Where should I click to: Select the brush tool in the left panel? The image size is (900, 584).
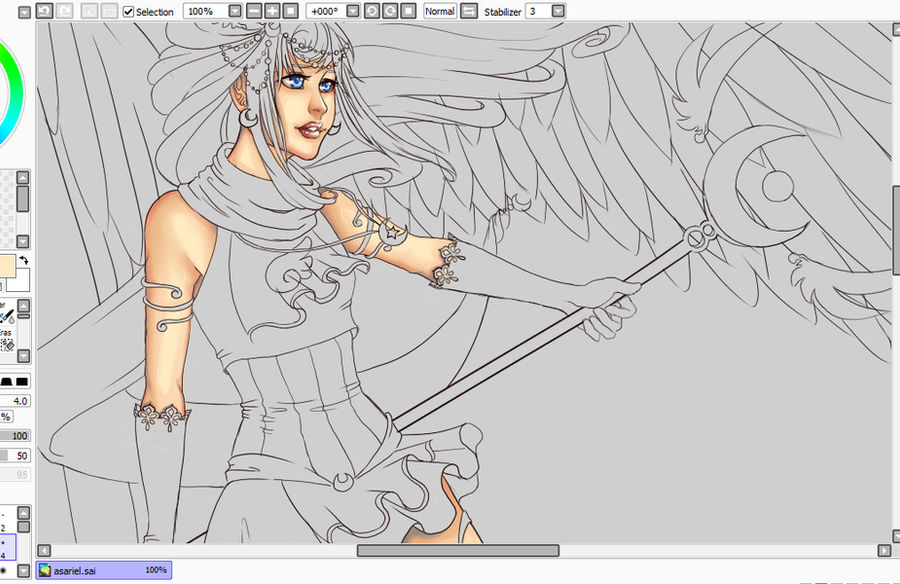[x=8, y=316]
